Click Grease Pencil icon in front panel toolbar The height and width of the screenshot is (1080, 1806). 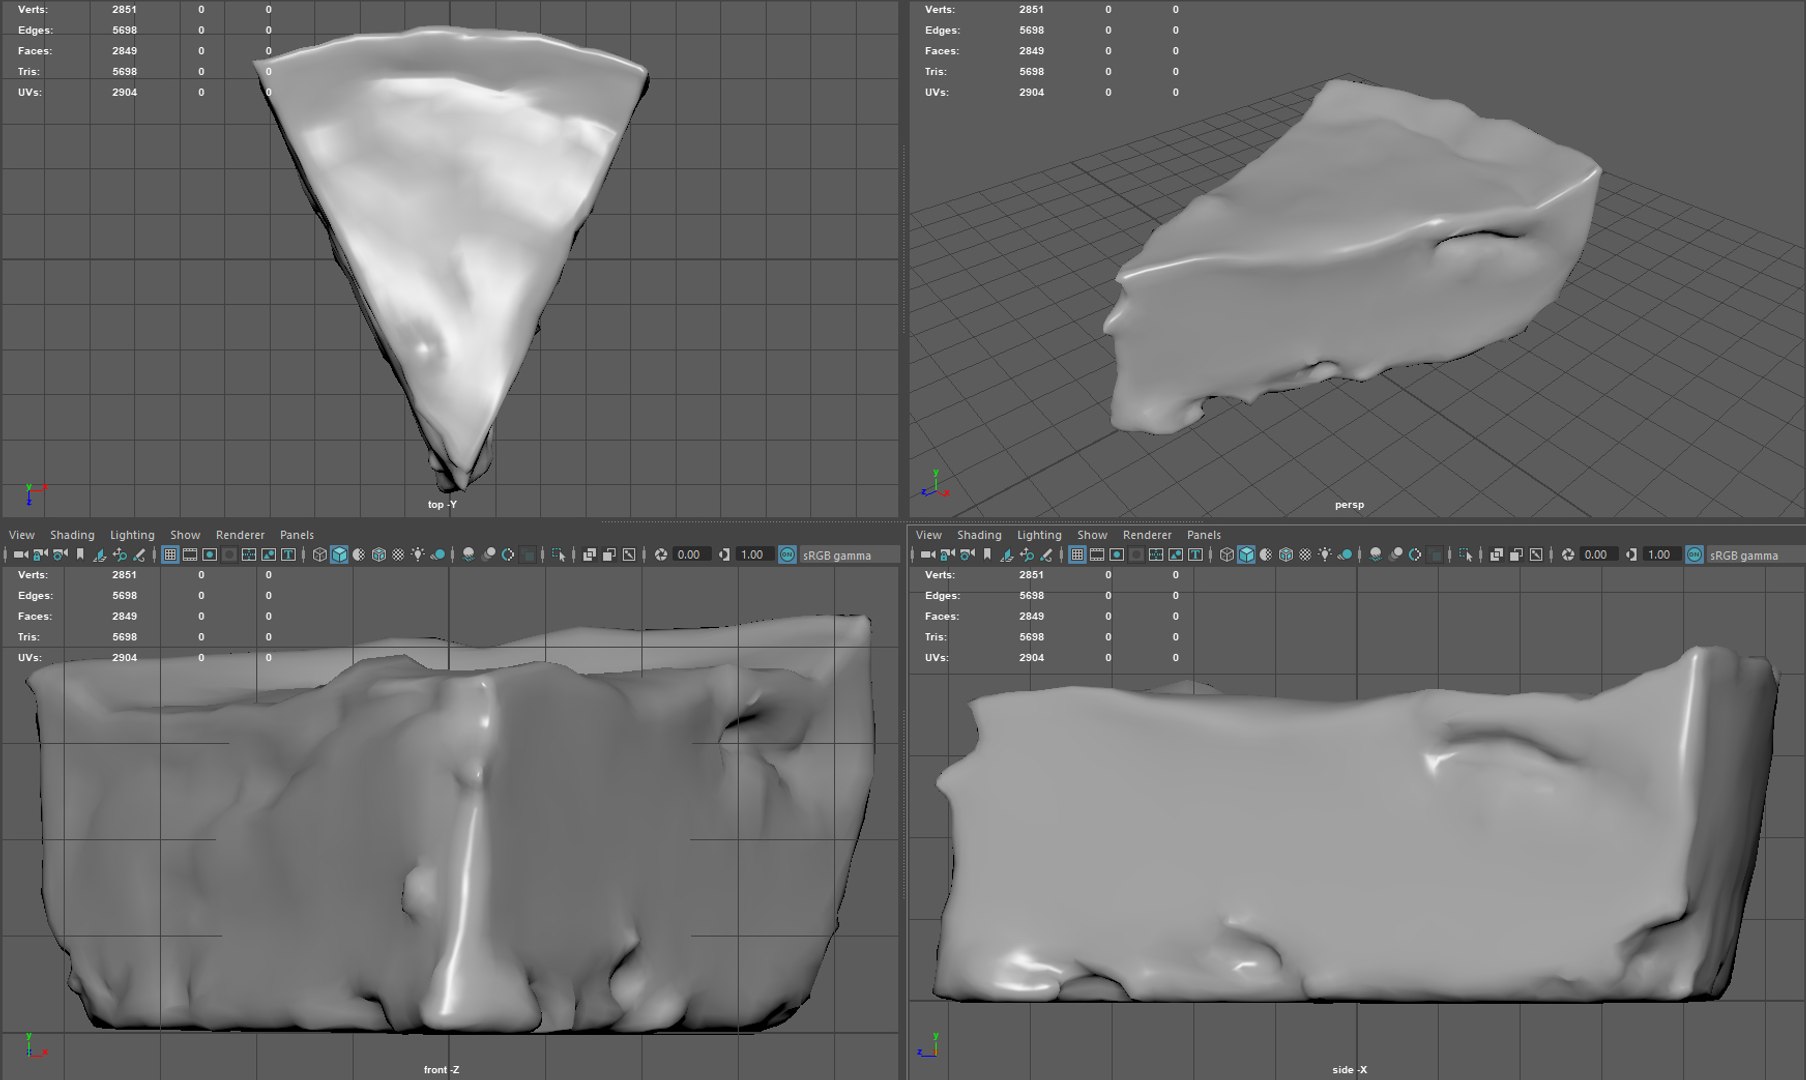pos(139,555)
